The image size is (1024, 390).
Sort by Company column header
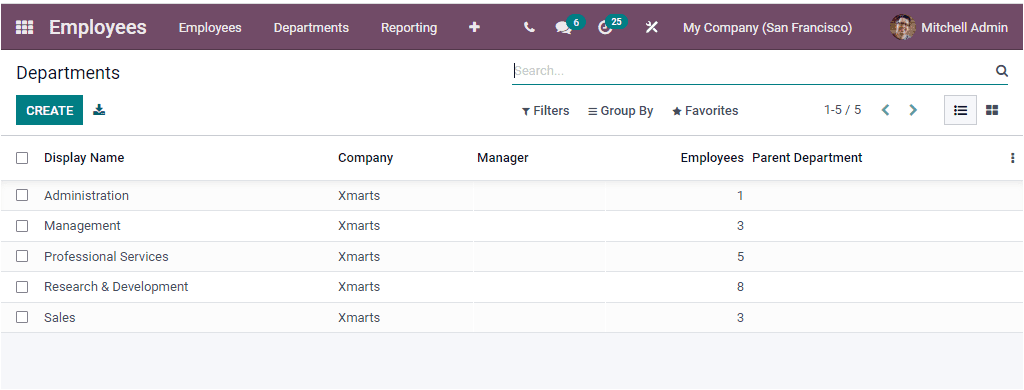(x=366, y=157)
